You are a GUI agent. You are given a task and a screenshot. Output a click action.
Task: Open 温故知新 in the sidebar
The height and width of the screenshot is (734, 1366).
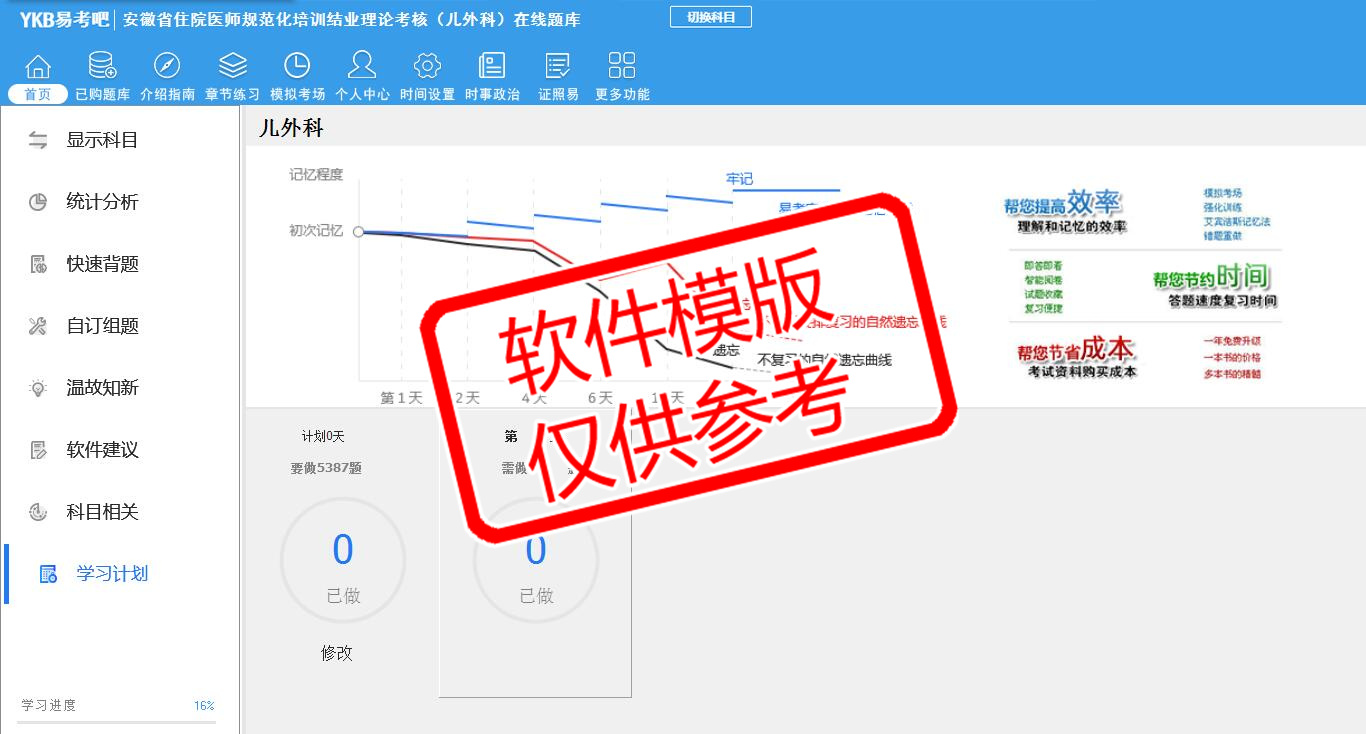(x=101, y=388)
